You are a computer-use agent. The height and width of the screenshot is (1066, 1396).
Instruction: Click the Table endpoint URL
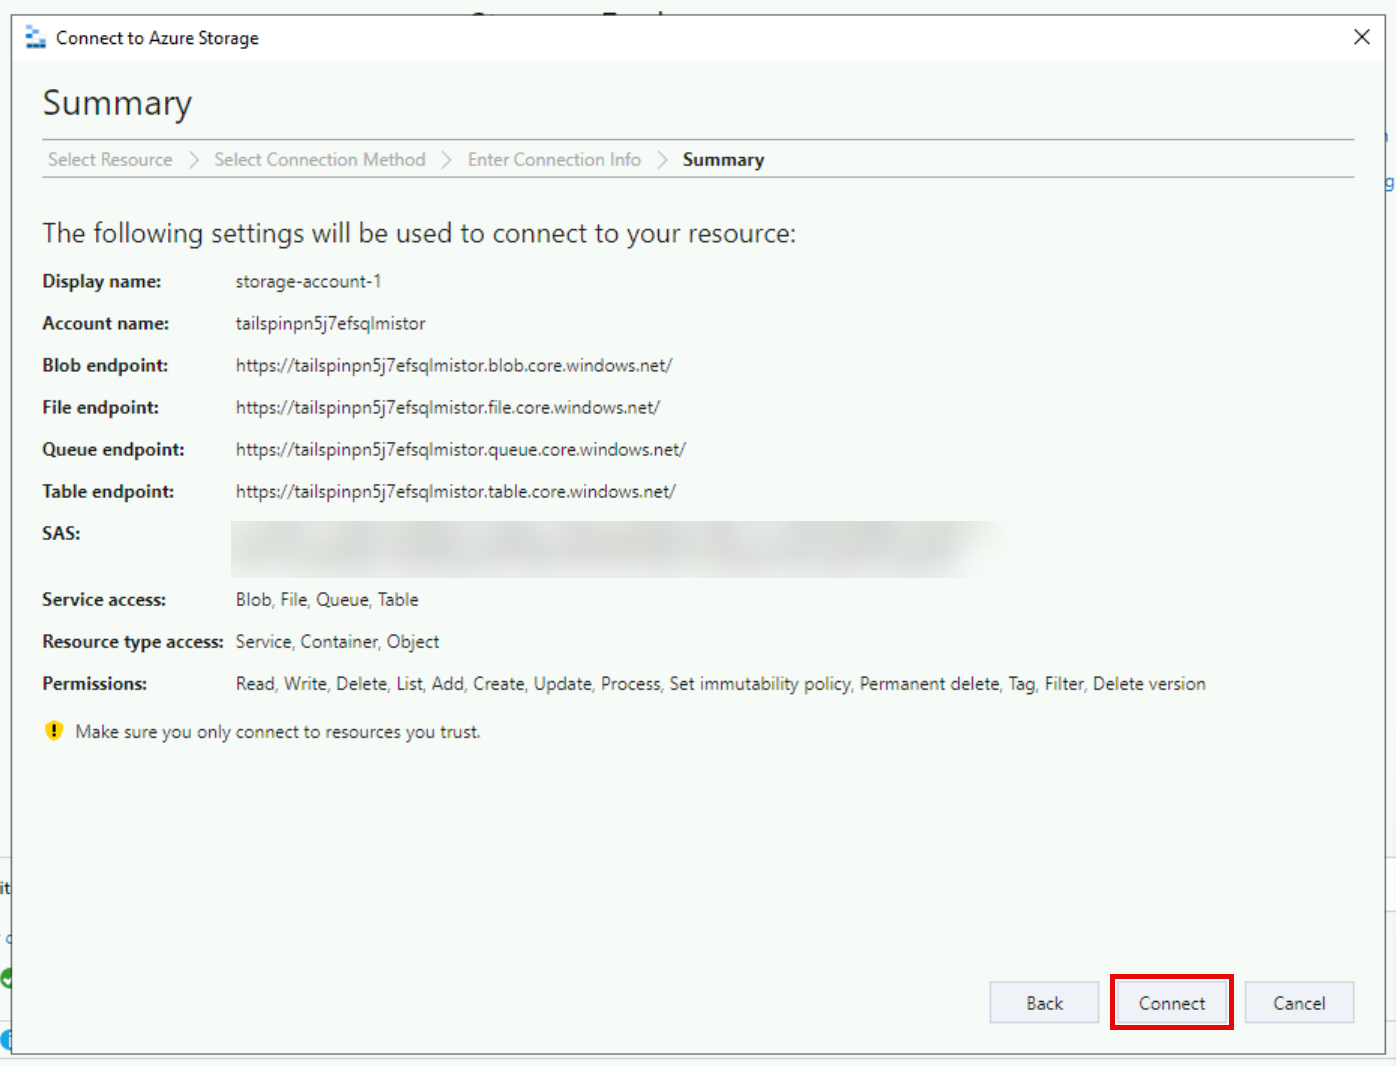point(455,492)
